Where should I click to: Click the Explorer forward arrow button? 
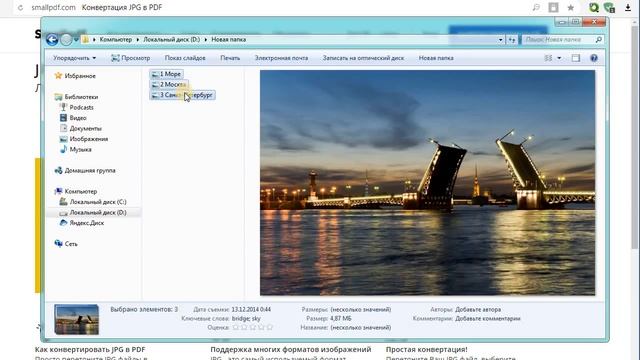pyautogui.click(x=66, y=40)
